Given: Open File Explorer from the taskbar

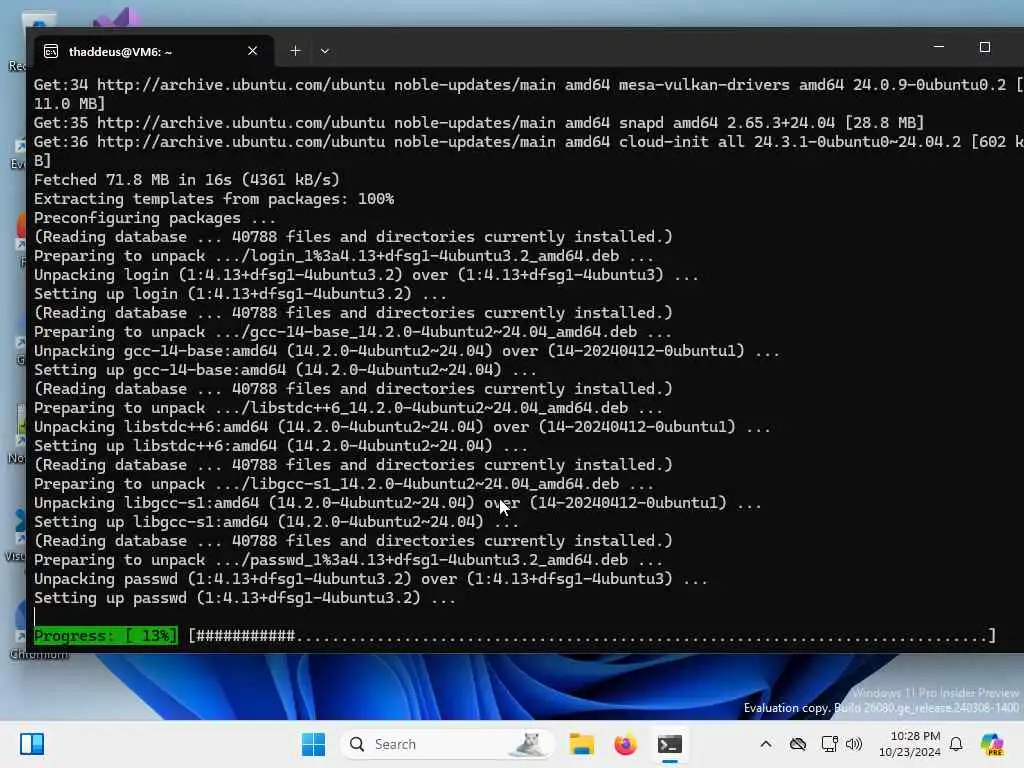Looking at the screenshot, I should point(581,744).
